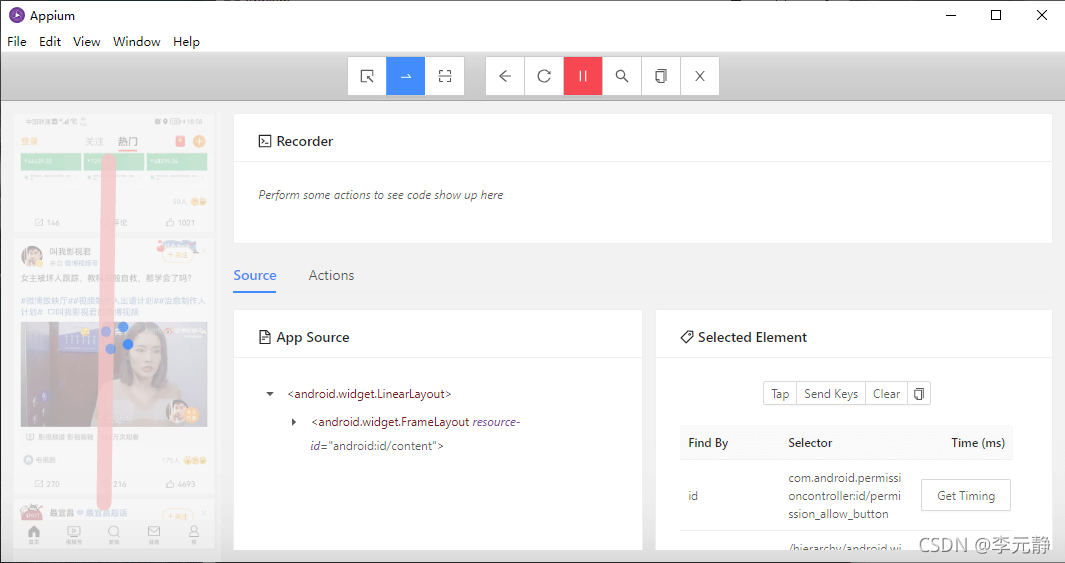Open the Window menu
Viewport: 1065px width, 563px height.
point(137,42)
